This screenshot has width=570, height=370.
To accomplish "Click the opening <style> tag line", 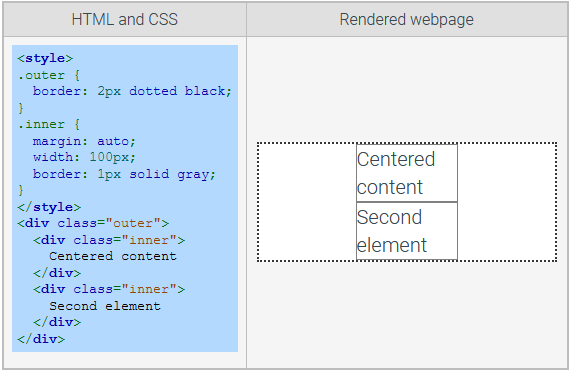I will (x=45, y=58).
